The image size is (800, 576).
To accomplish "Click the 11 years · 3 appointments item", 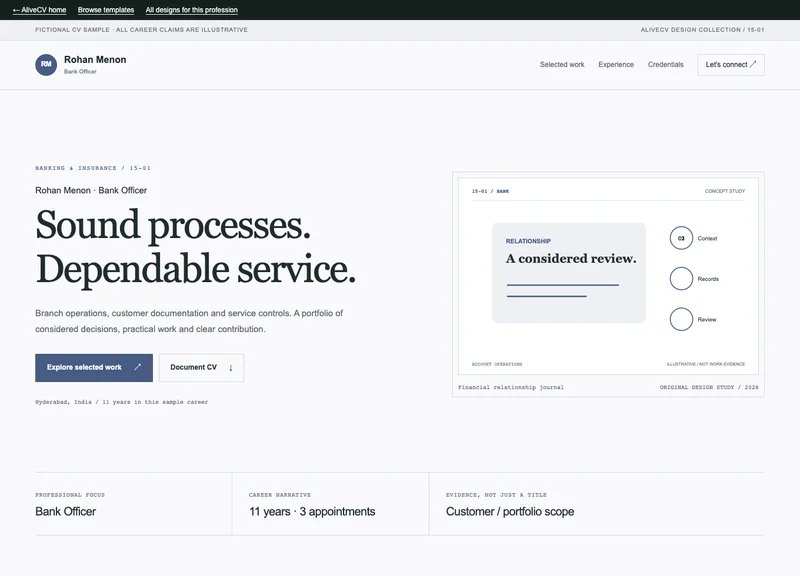I will click(312, 511).
